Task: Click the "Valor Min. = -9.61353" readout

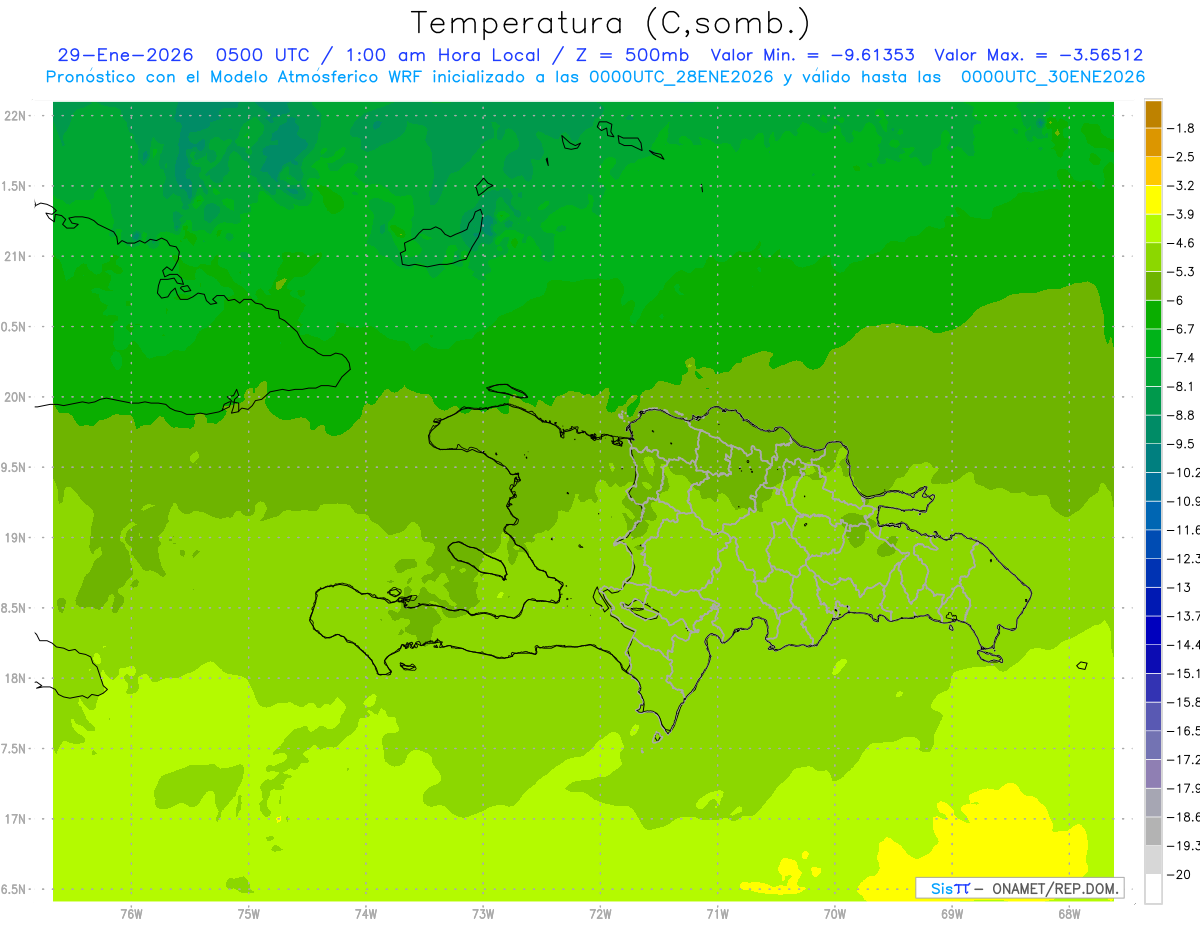Action: click(x=811, y=55)
